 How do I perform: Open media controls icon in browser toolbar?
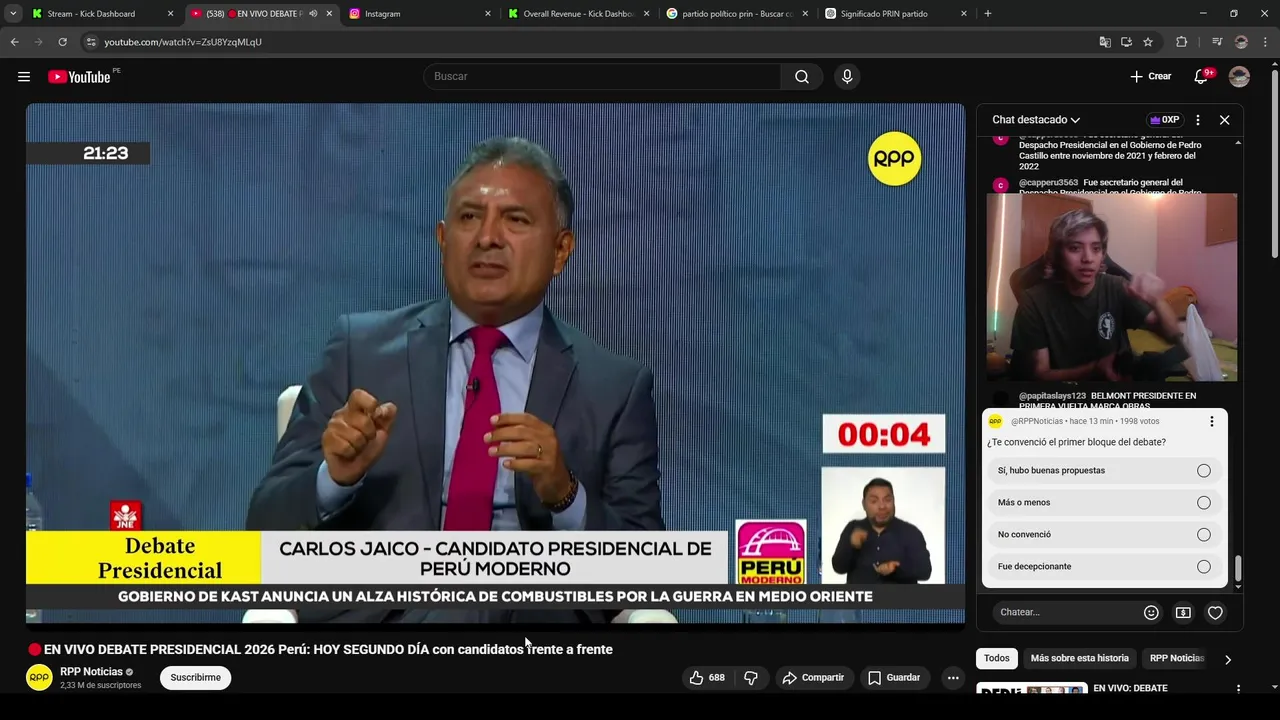(1217, 42)
